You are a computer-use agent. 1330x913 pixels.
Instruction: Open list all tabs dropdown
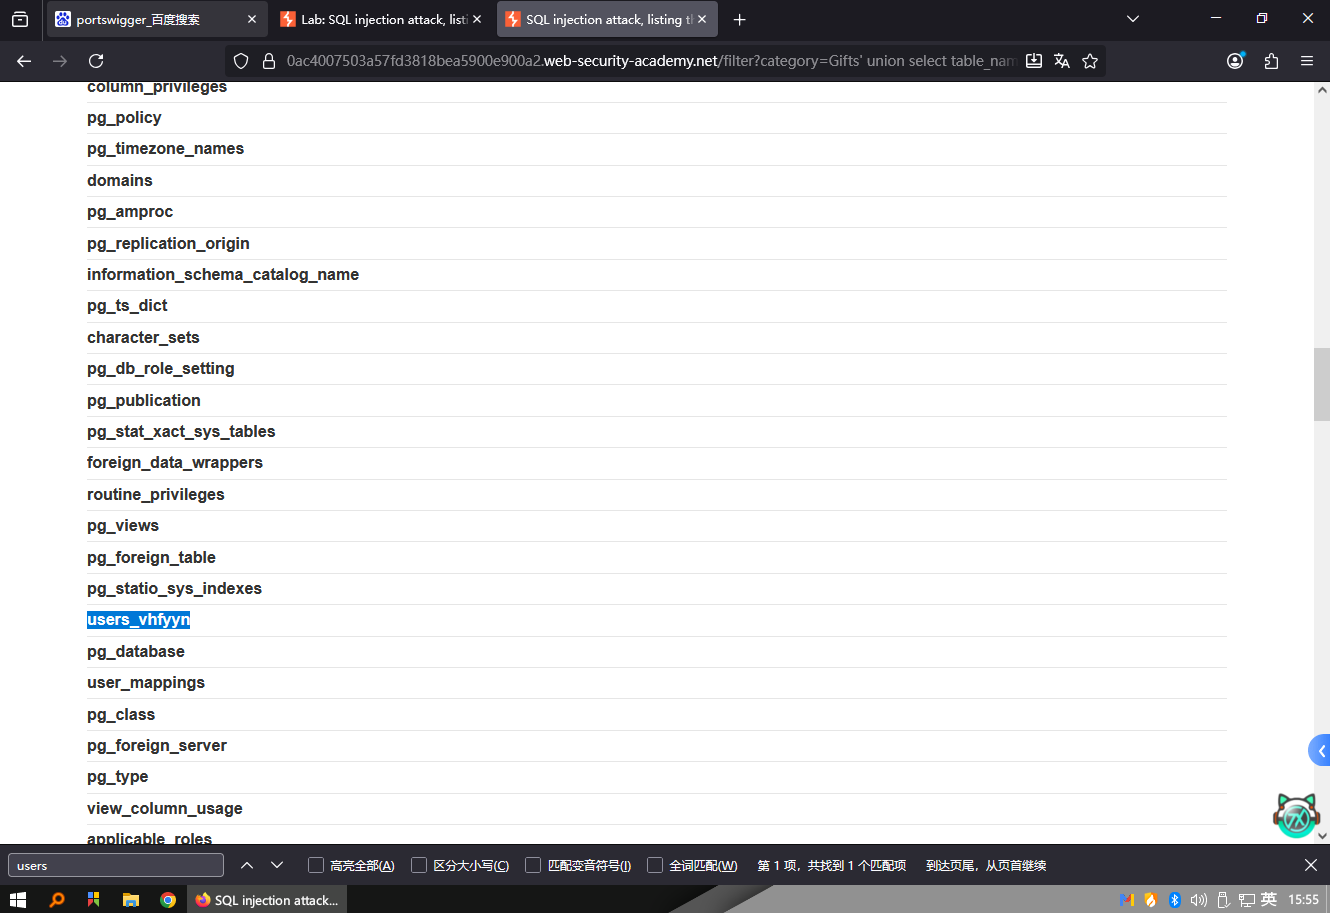(1133, 19)
